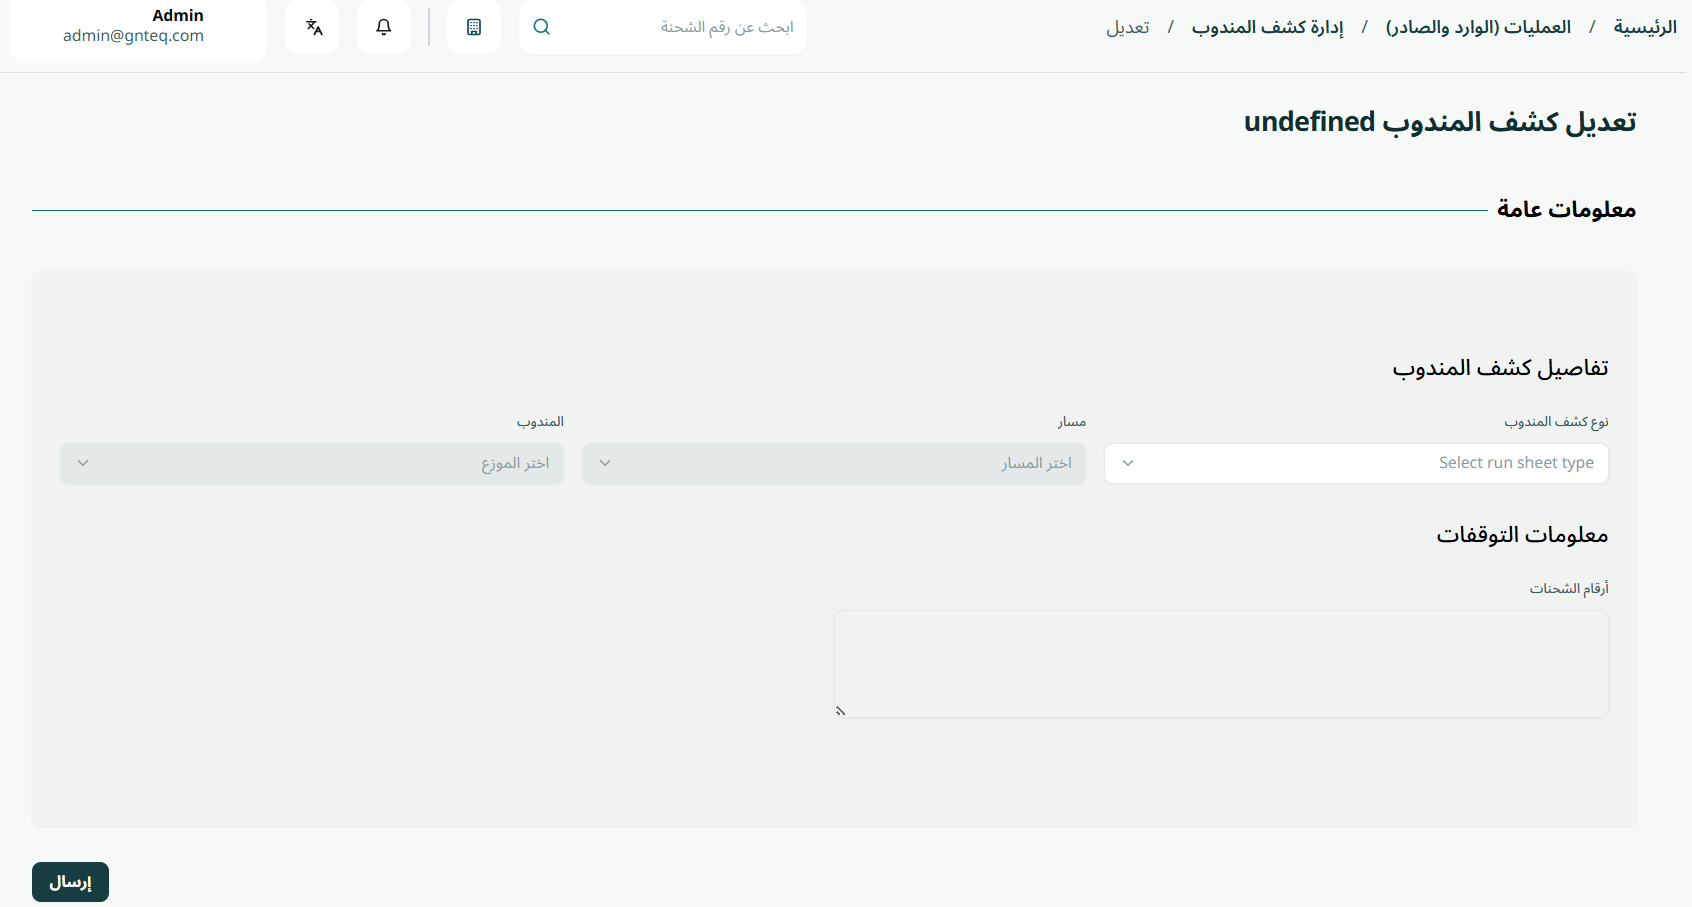Submit the form with إرسال button
Screen dimensions: 1692x907
tap(70, 882)
